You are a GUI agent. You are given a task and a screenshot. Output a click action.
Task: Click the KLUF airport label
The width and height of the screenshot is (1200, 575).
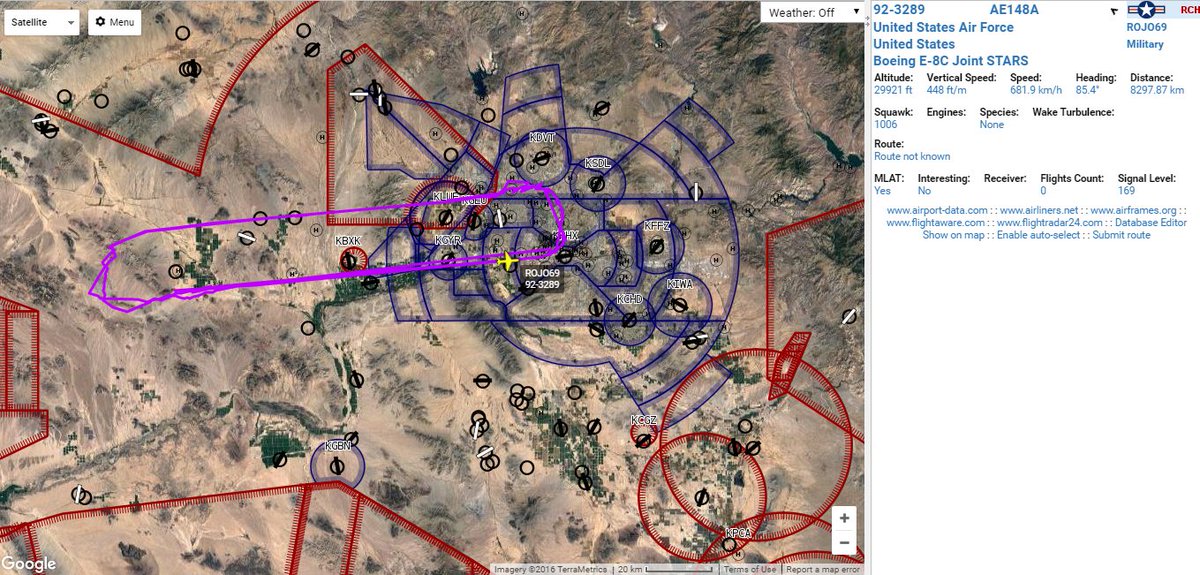tap(445, 198)
